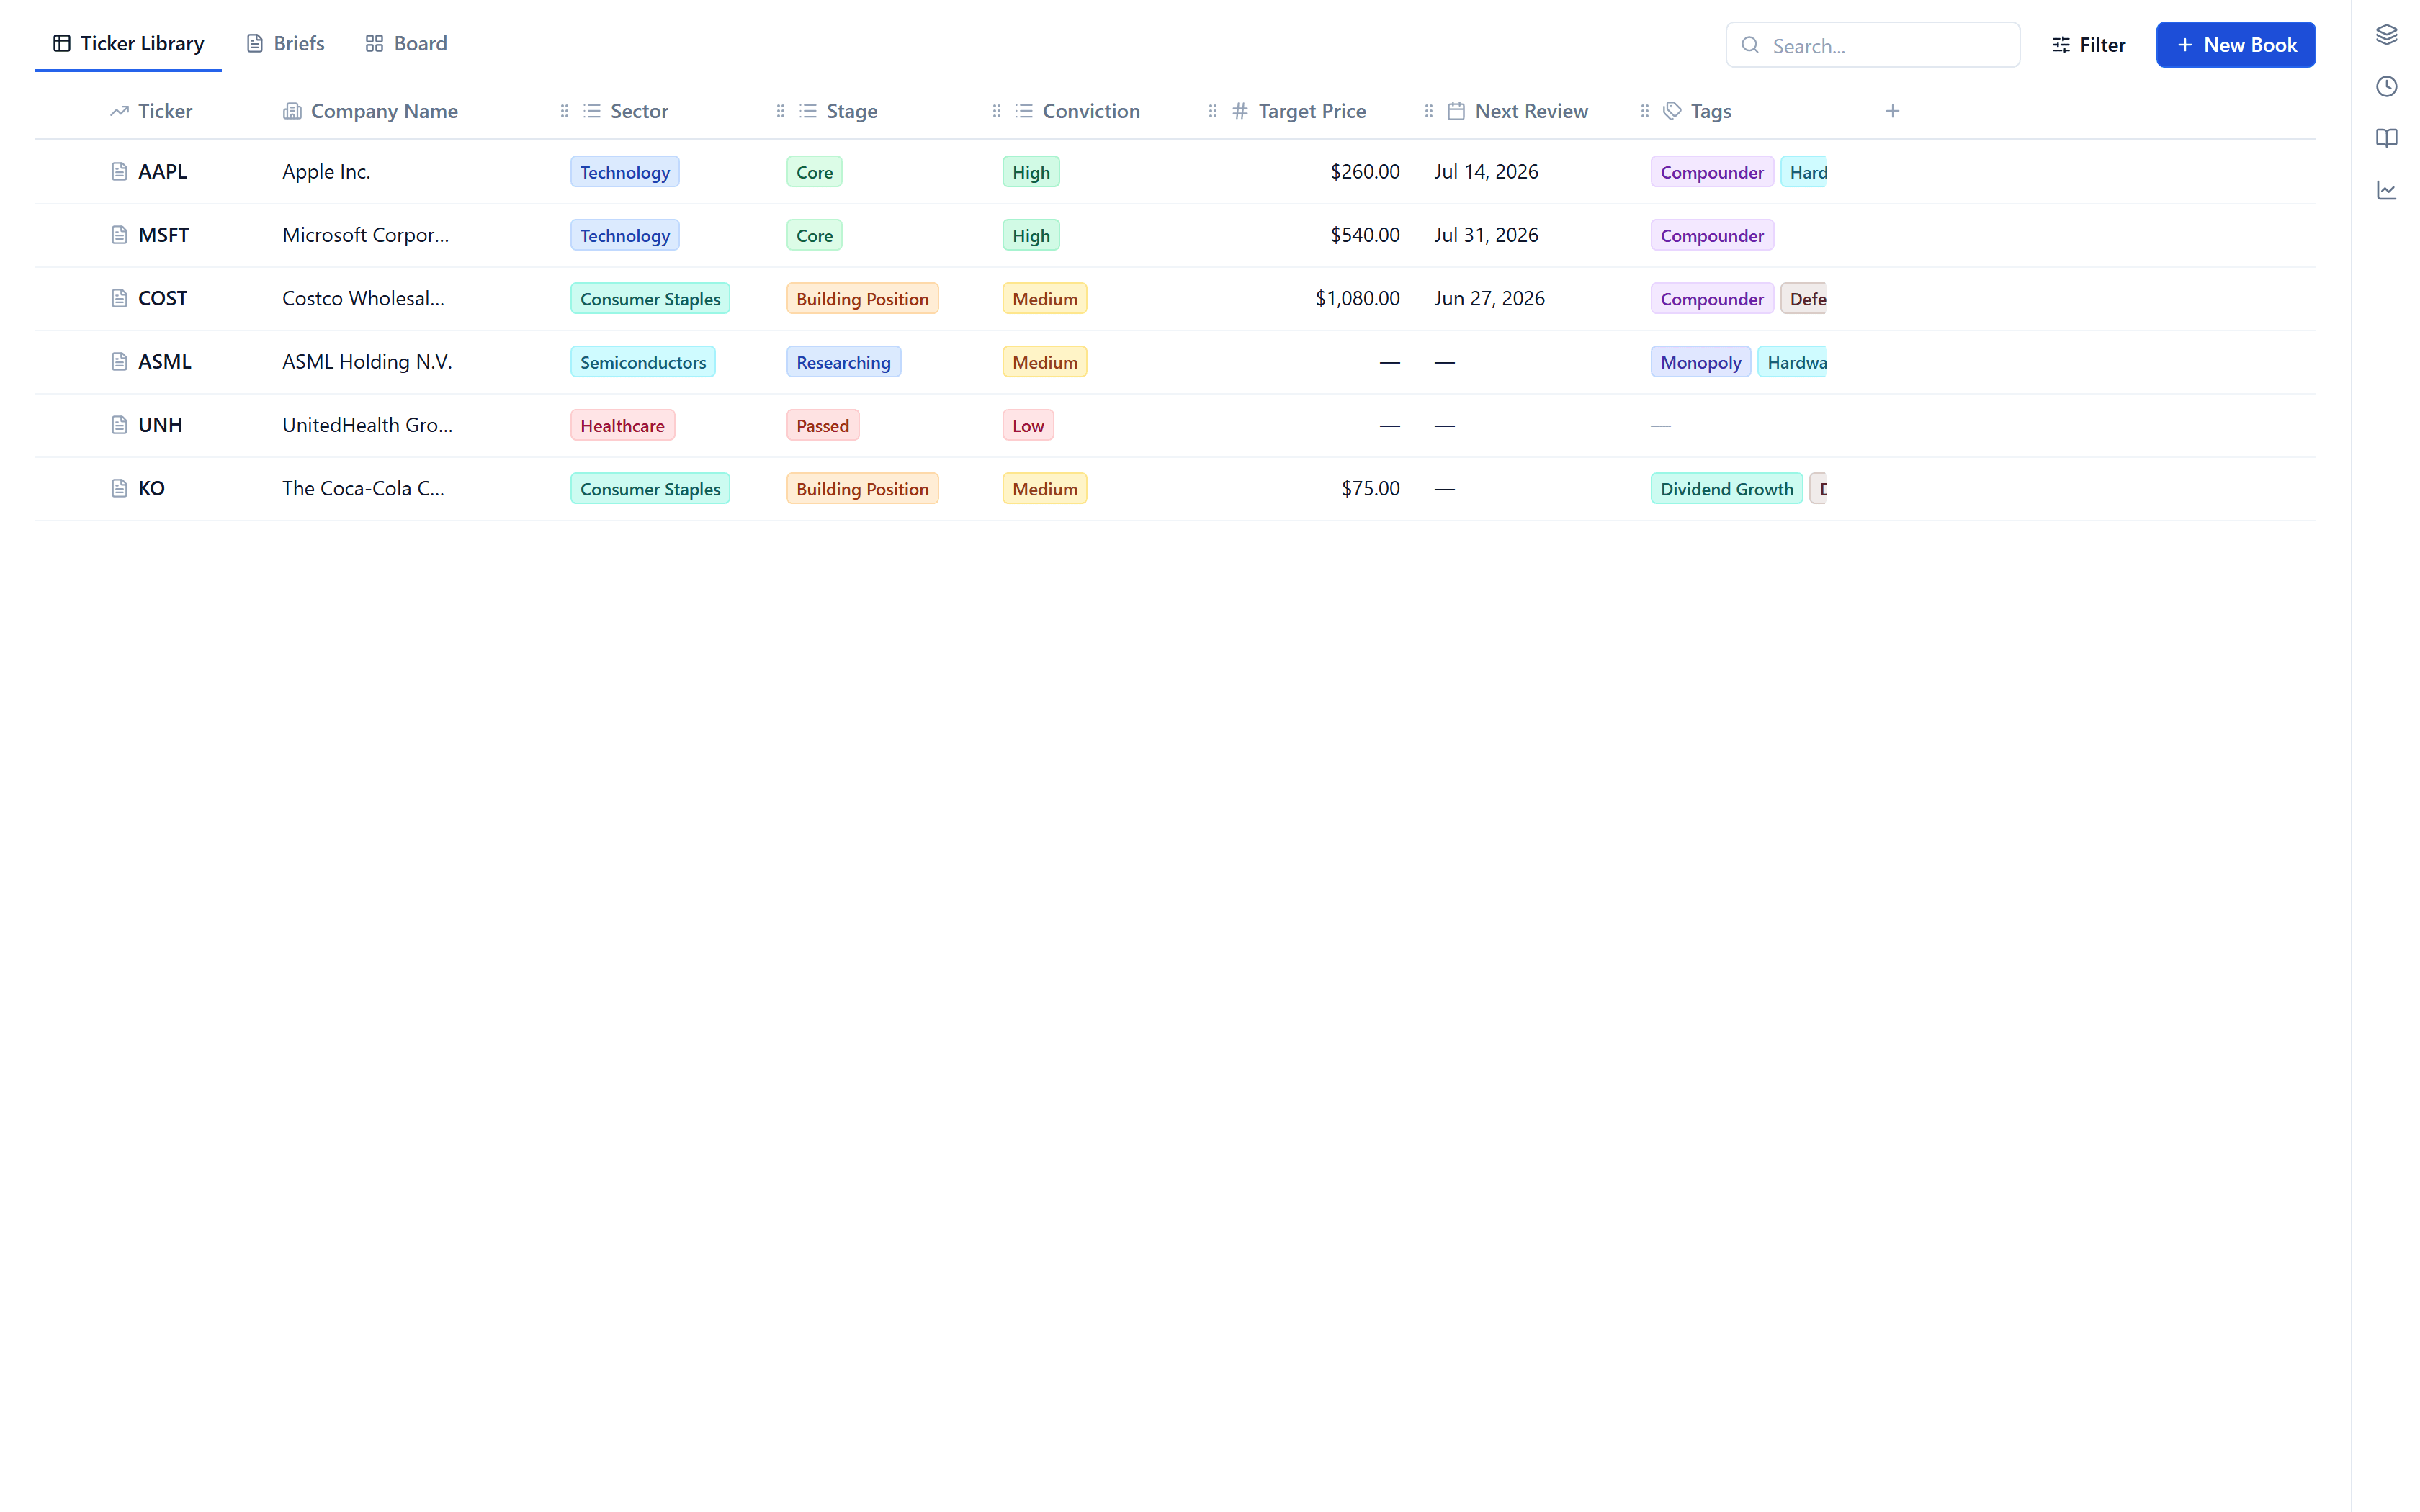Open the Conviction column header menu
The height and width of the screenshot is (1512, 2420).
pos(1090,111)
